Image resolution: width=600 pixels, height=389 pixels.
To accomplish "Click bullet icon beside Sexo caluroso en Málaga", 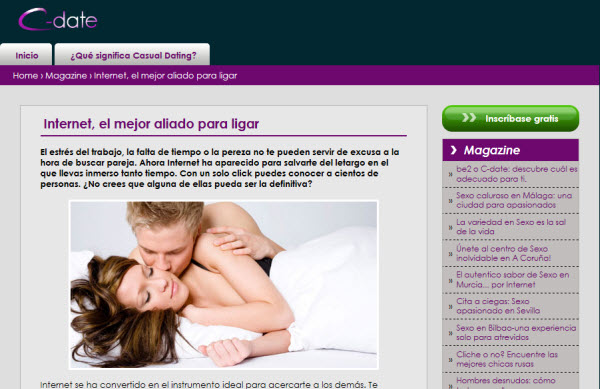I will 450,200.
